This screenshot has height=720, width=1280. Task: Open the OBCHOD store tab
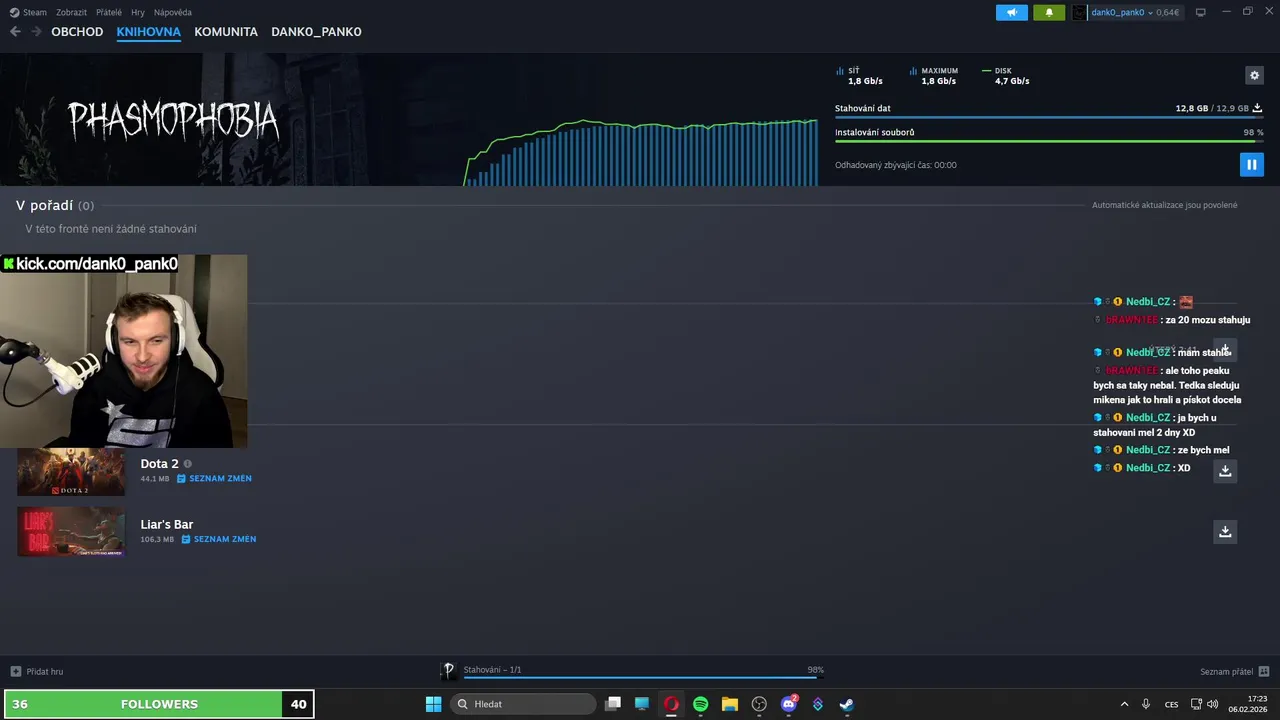(x=77, y=32)
